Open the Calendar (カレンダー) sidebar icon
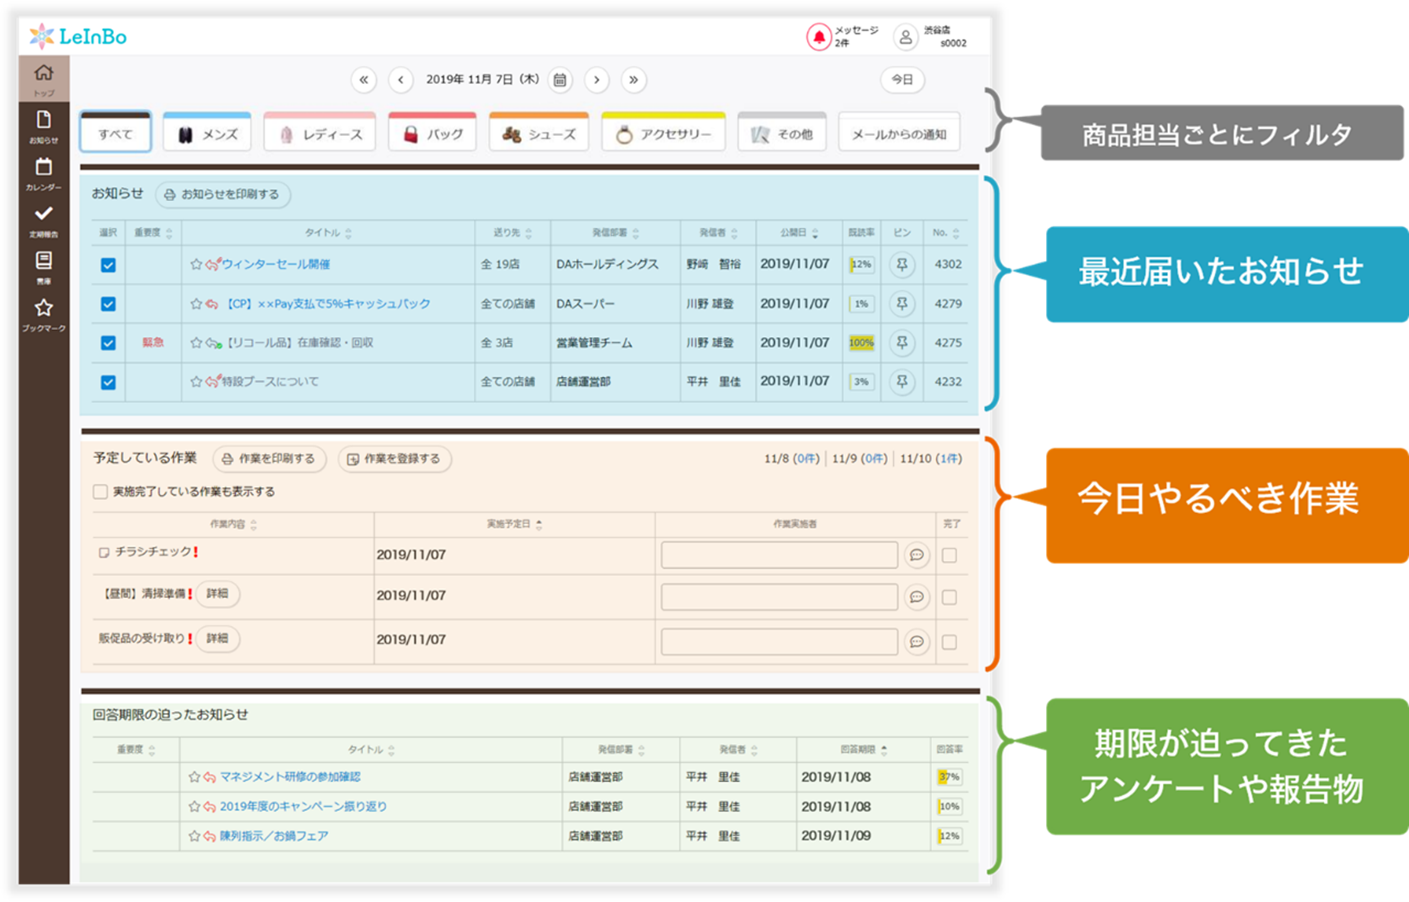Image resolution: width=1409 pixels, height=902 pixels. click(x=43, y=170)
